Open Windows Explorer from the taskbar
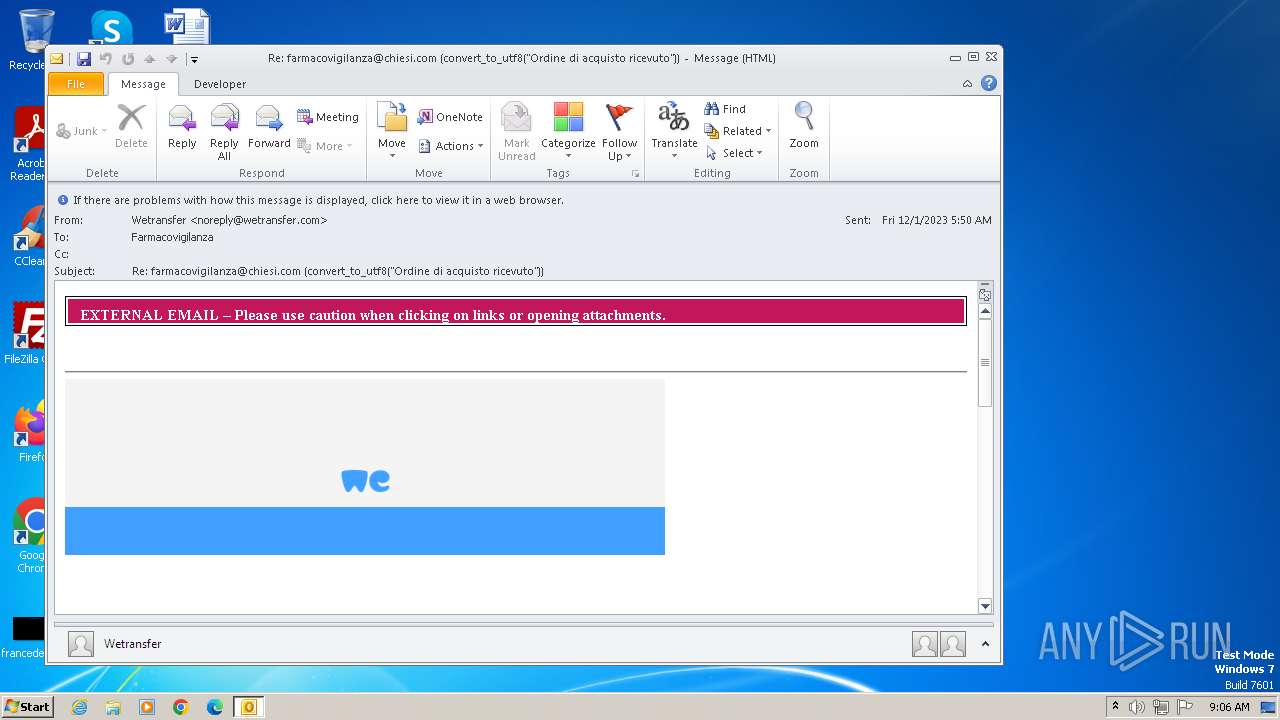1280x720 pixels. click(x=113, y=707)
